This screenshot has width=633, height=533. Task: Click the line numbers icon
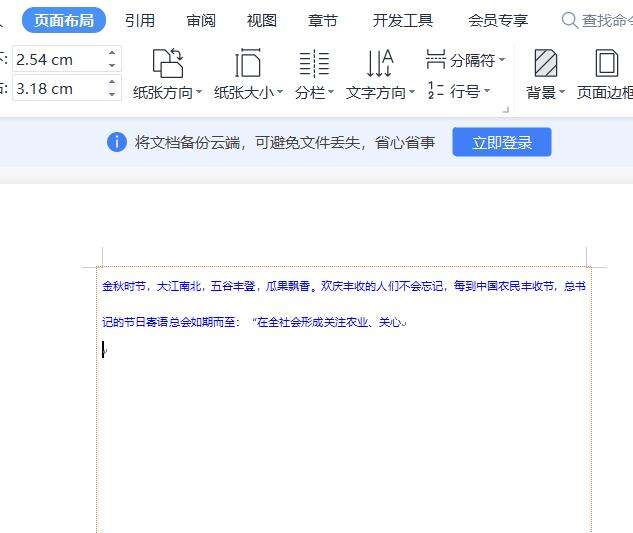click(436, 90)
